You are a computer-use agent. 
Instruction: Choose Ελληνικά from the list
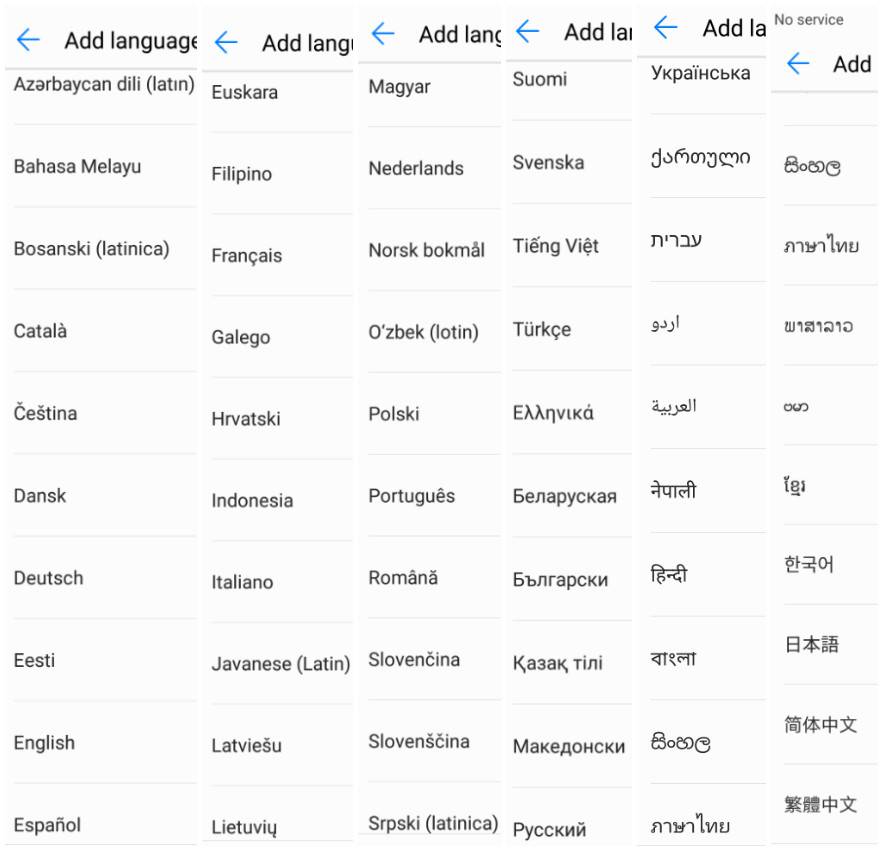tap(552, 413)
